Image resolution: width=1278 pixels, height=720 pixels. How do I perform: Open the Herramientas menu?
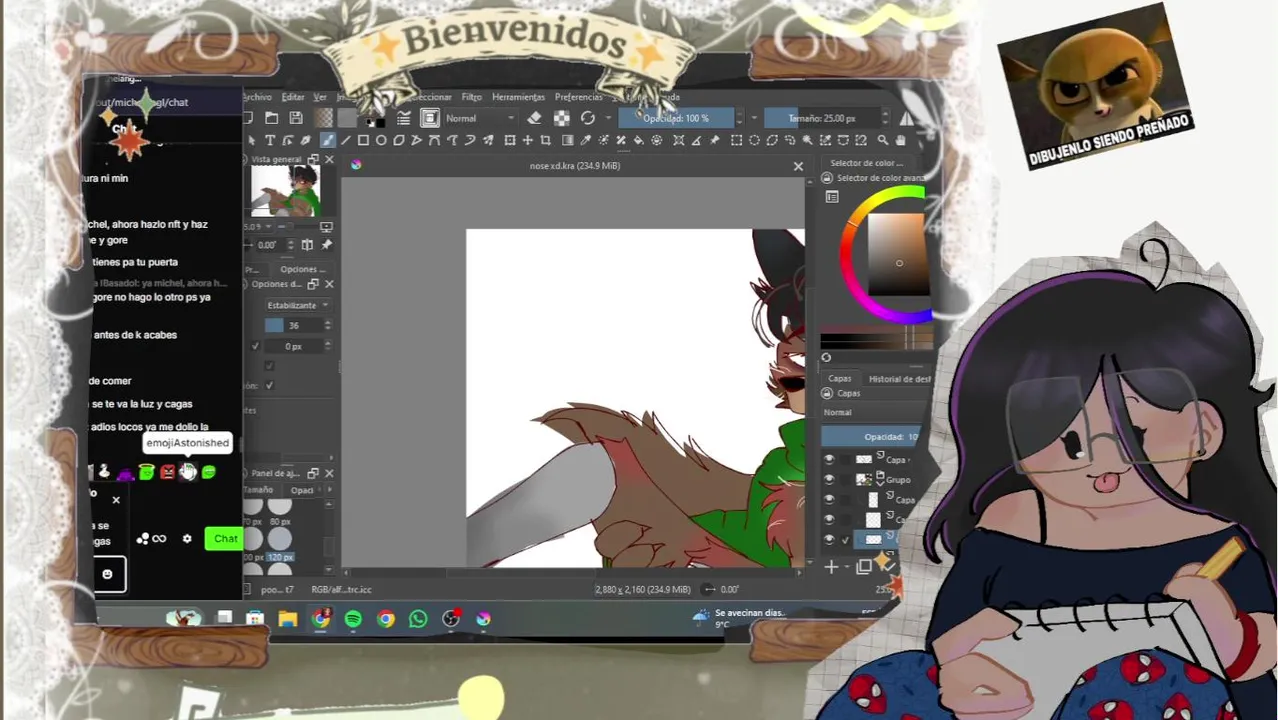click(x=518, y=97)
